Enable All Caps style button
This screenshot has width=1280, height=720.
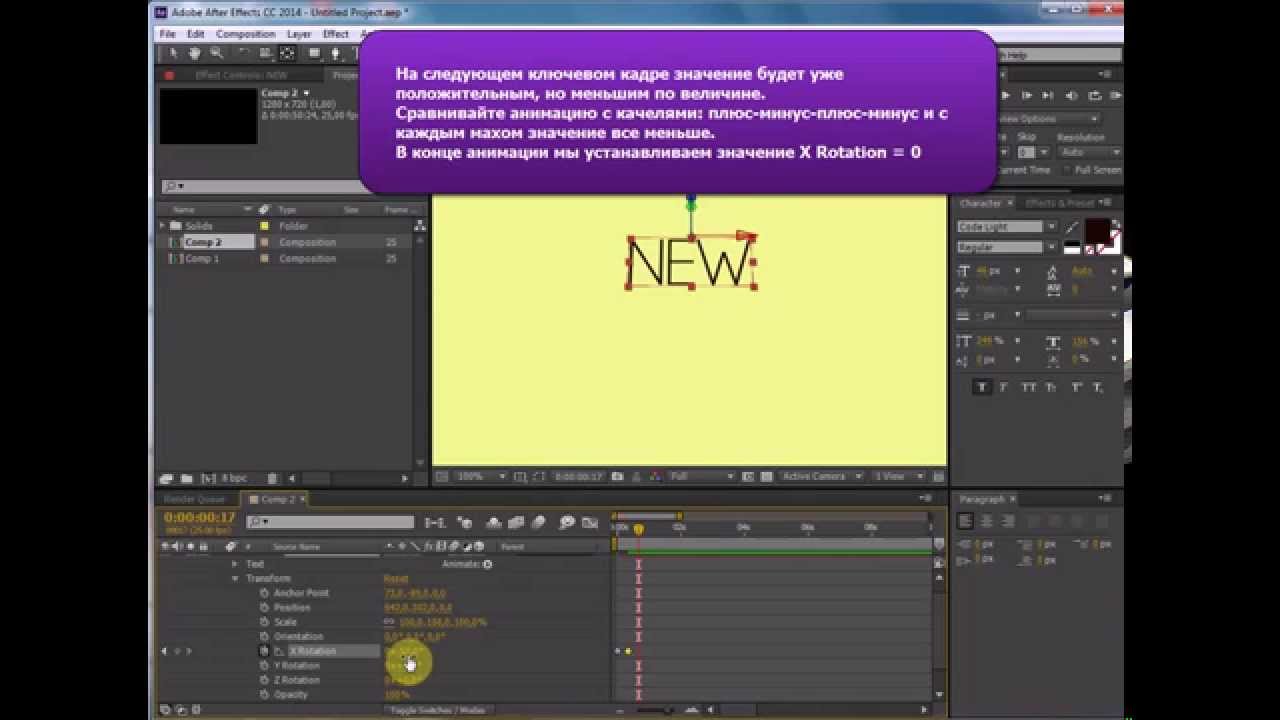1029,388
